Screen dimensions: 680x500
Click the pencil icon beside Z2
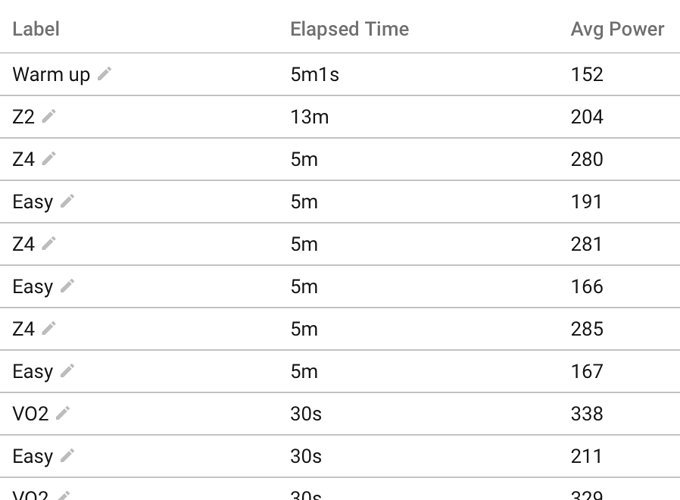click(49, 116)
